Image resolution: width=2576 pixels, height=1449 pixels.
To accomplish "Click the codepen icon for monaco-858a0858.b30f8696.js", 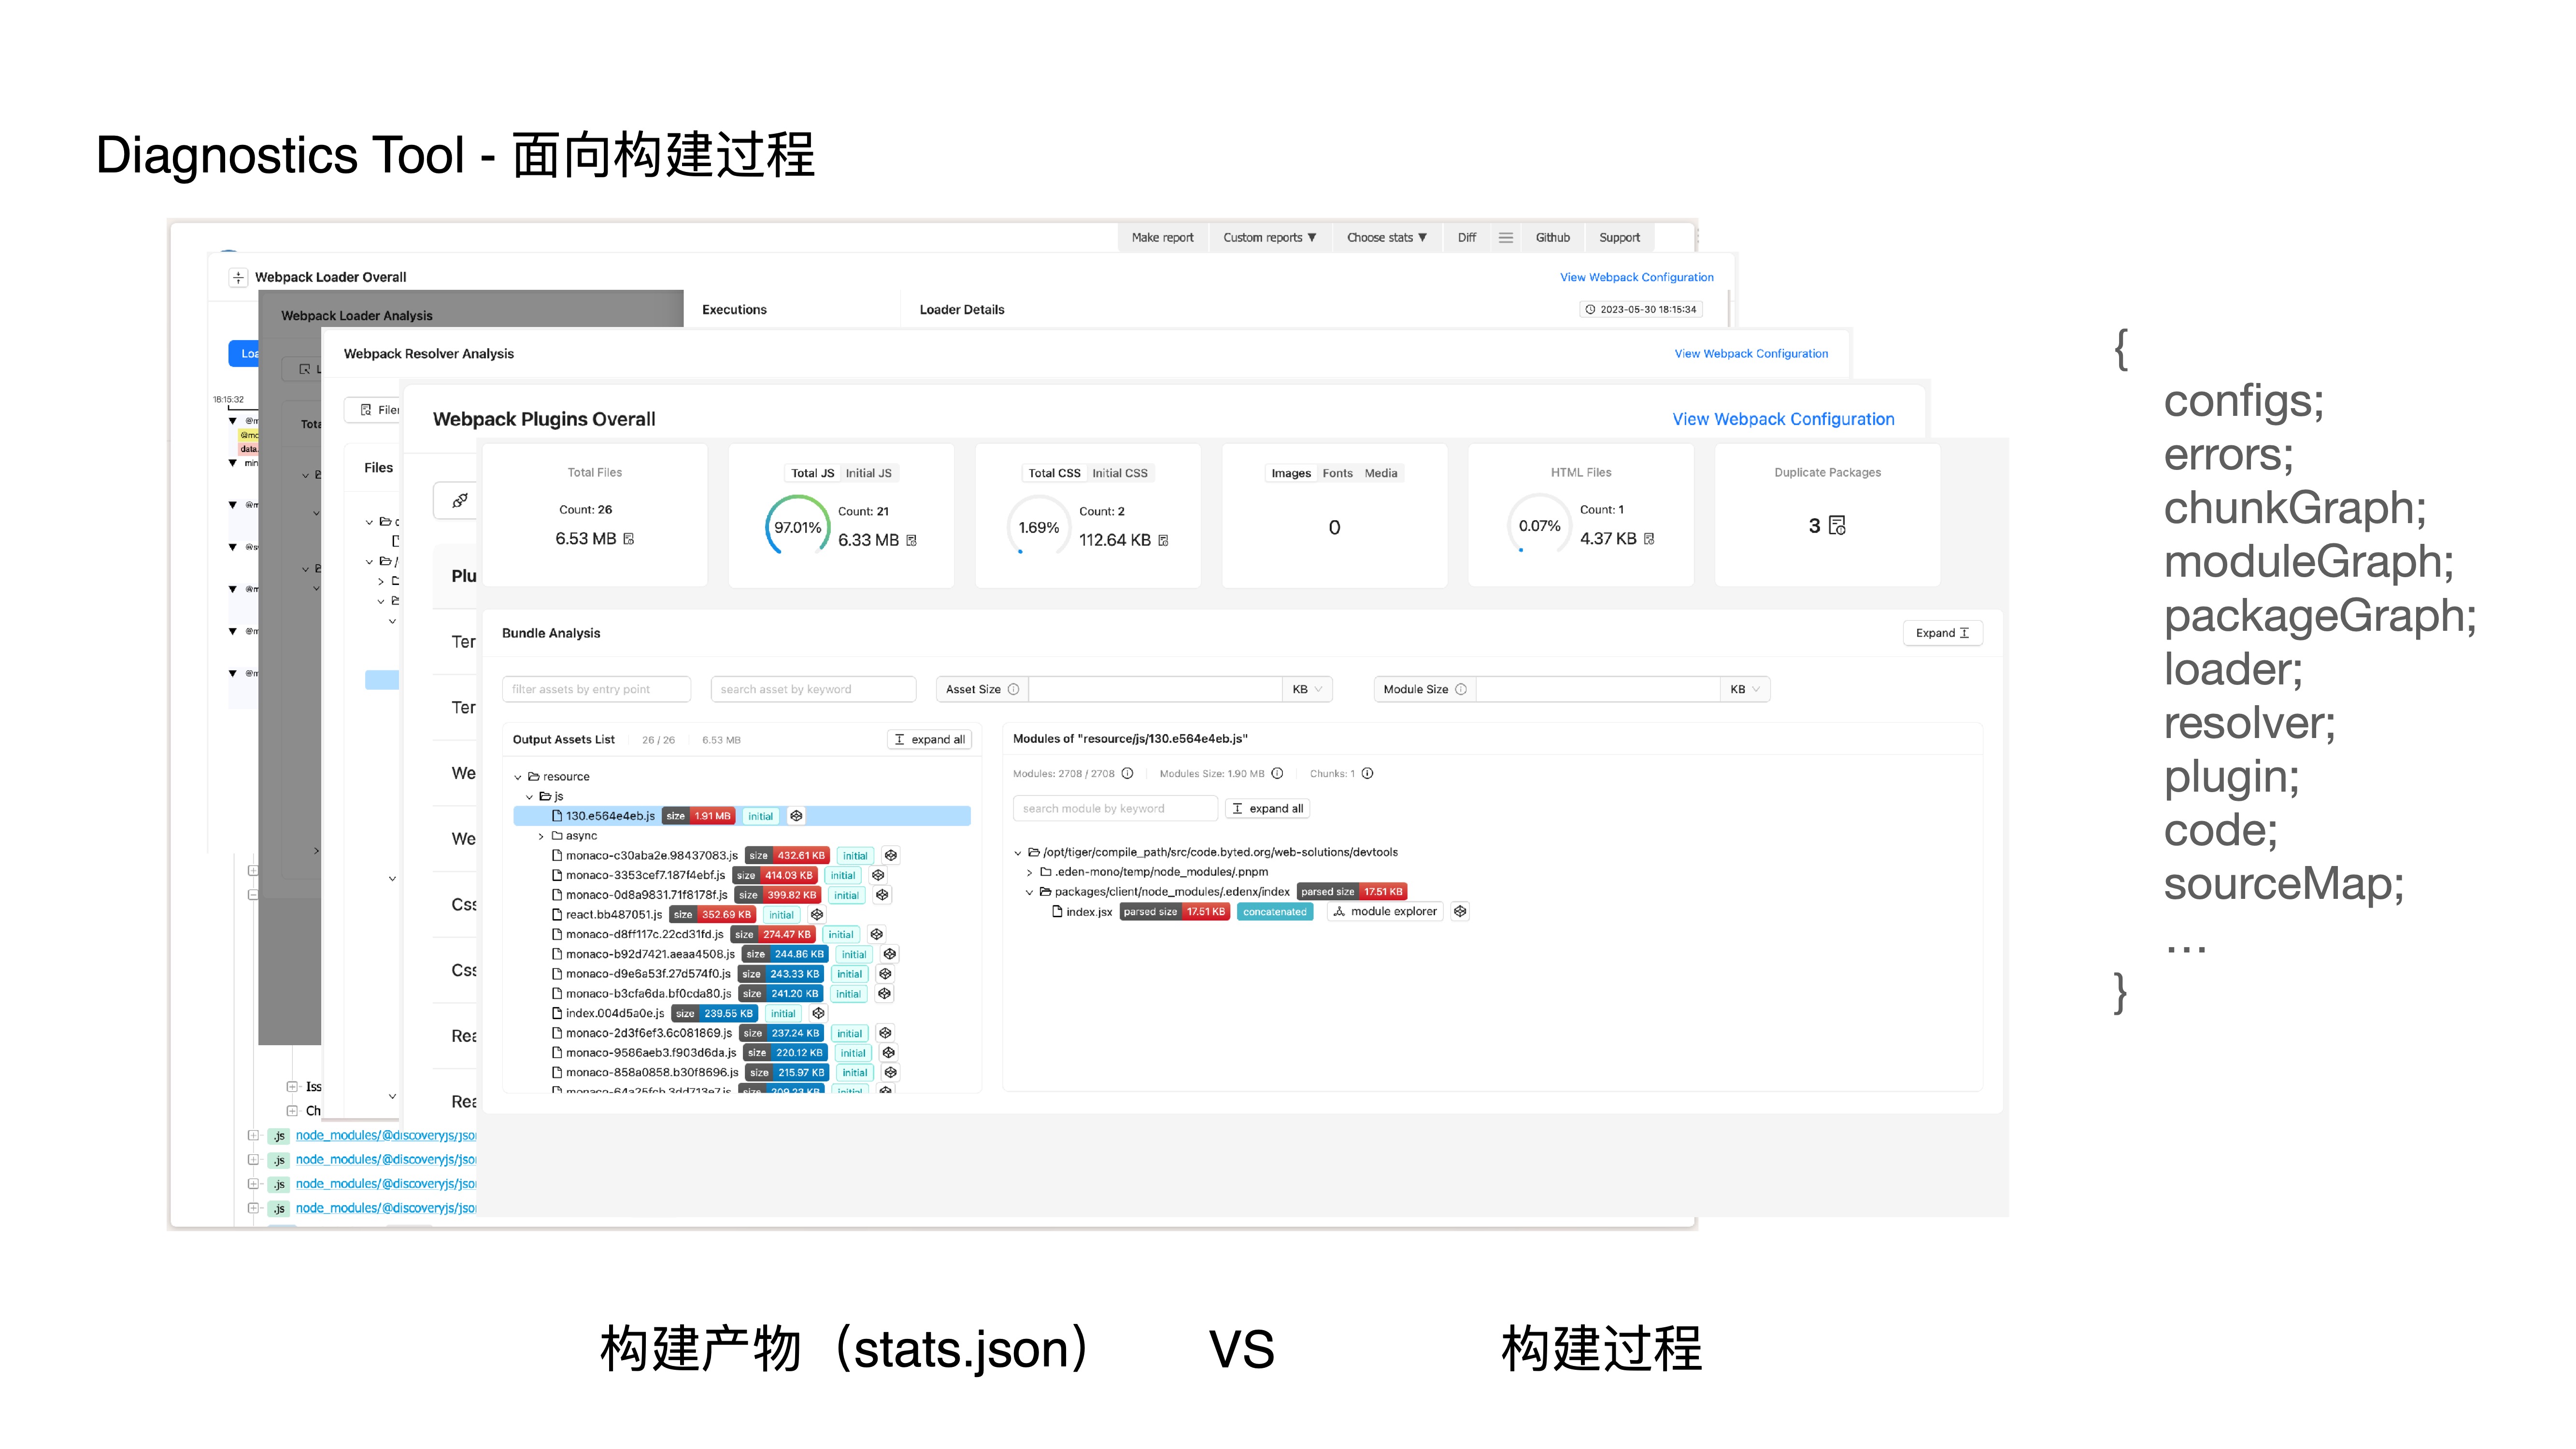I will 890,1072.
